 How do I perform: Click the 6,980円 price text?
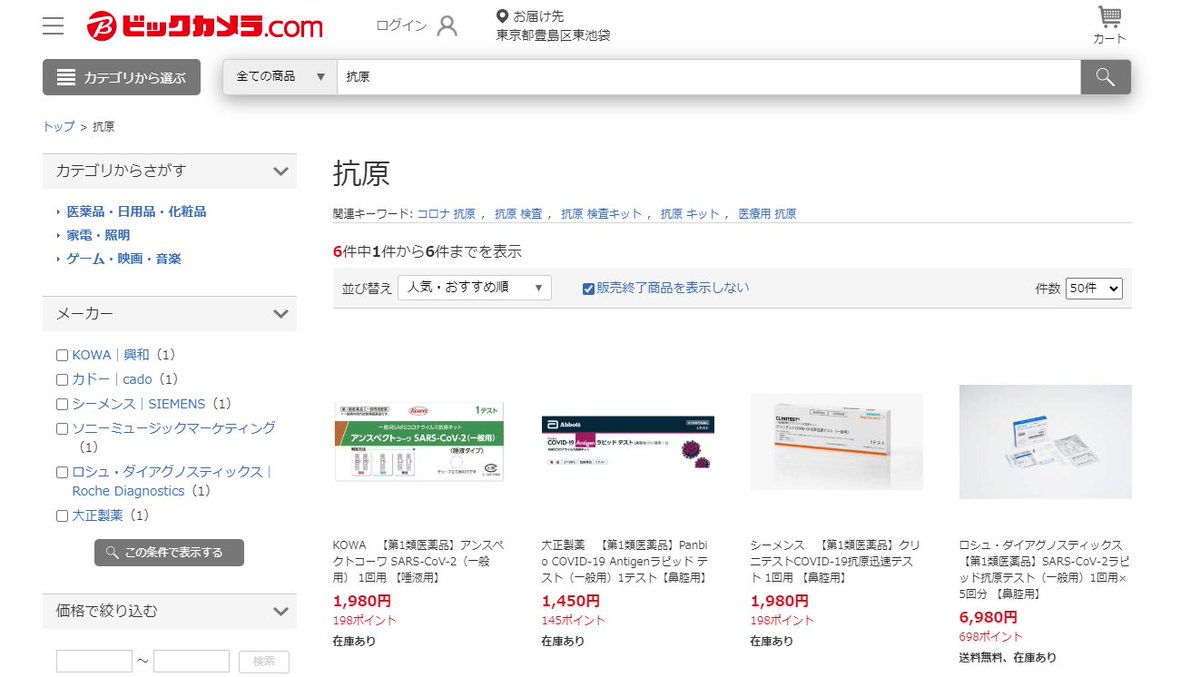988,618
